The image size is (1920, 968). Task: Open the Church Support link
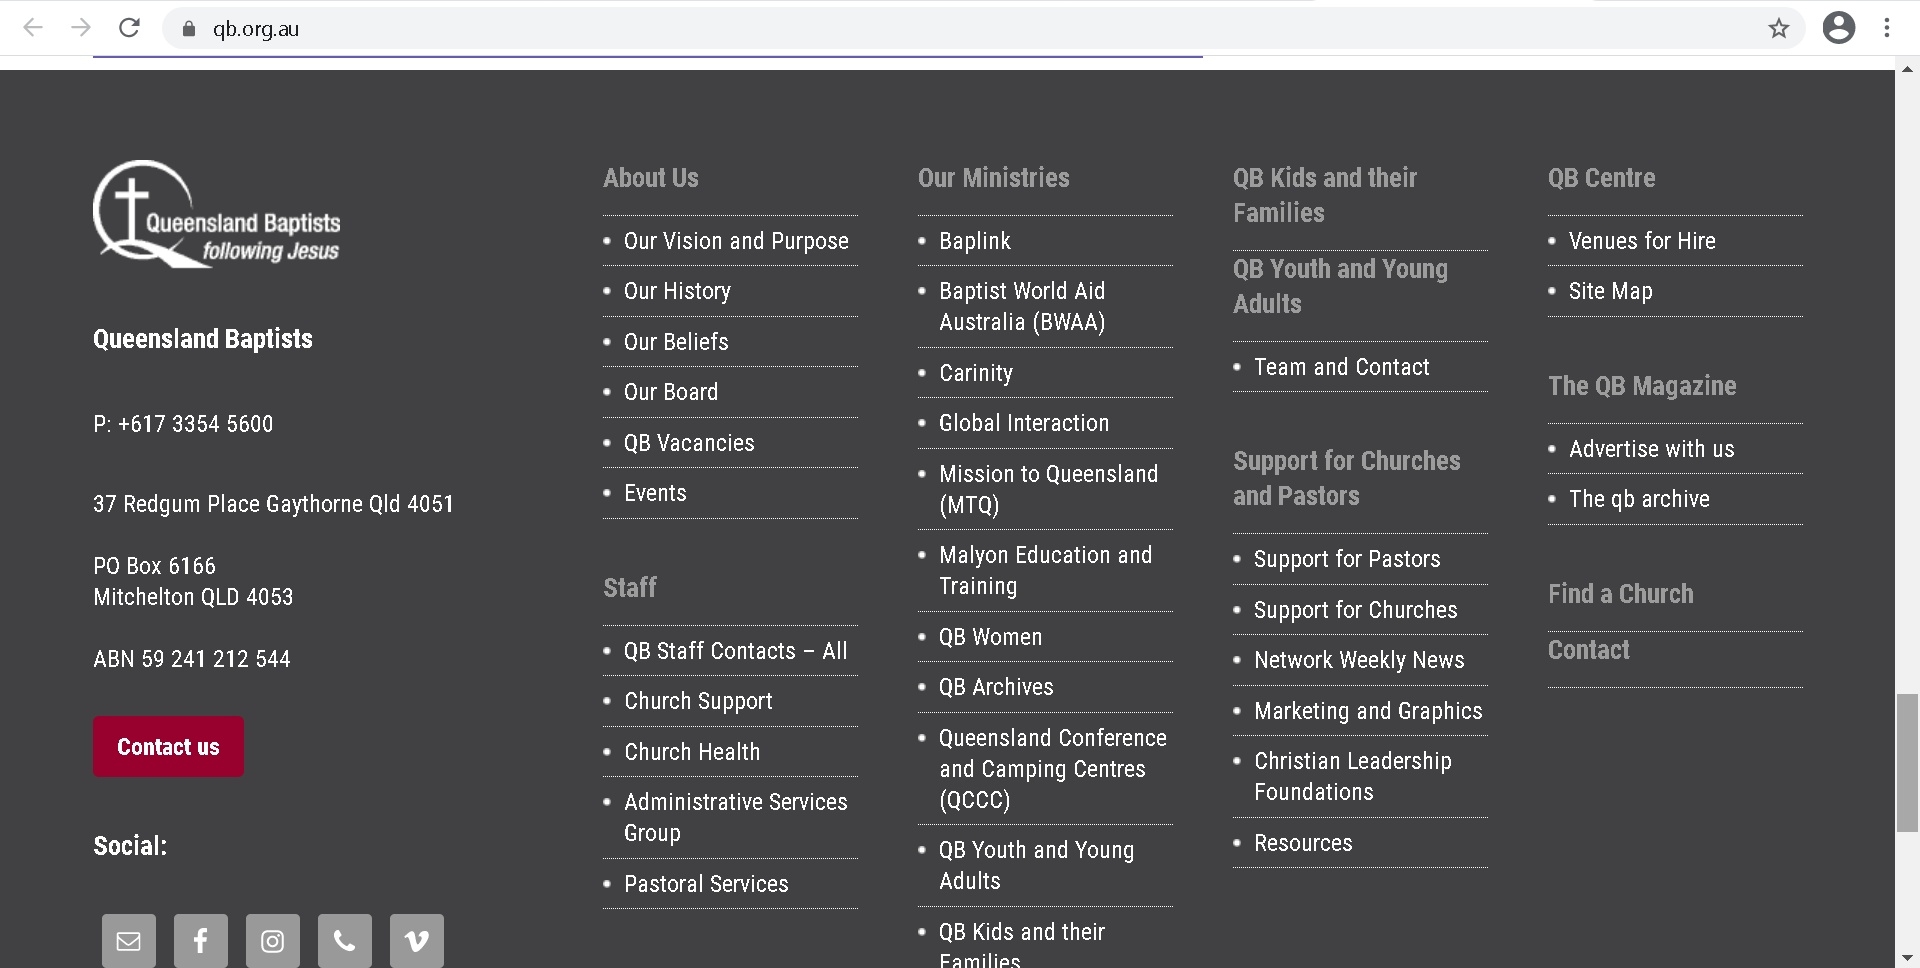(x=698, y=701)
